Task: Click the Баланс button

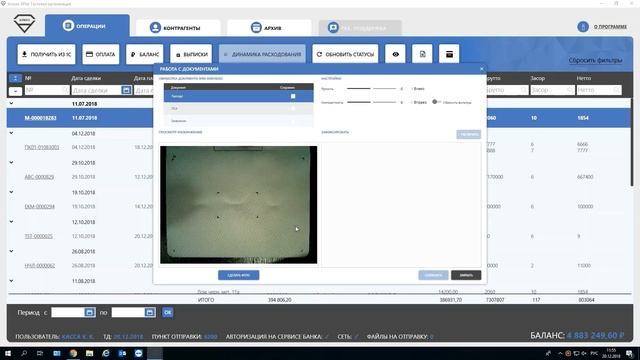Action: (145, 54)
